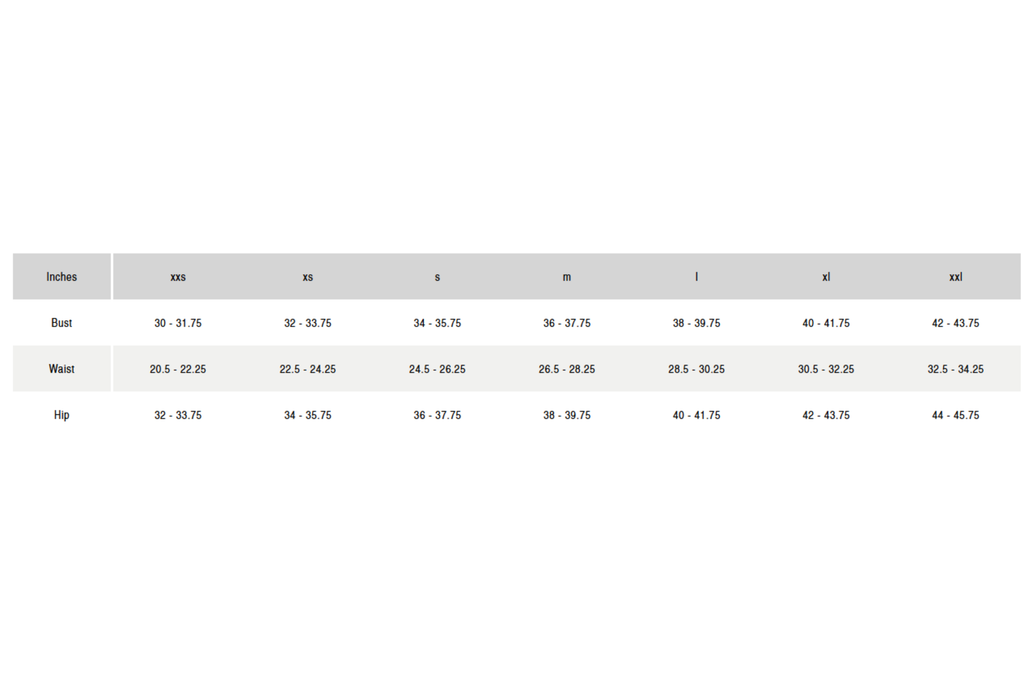The height and width of the screenshot is (683, 1024).
Task: Click the Waist row label
Action: coord(61,369)
